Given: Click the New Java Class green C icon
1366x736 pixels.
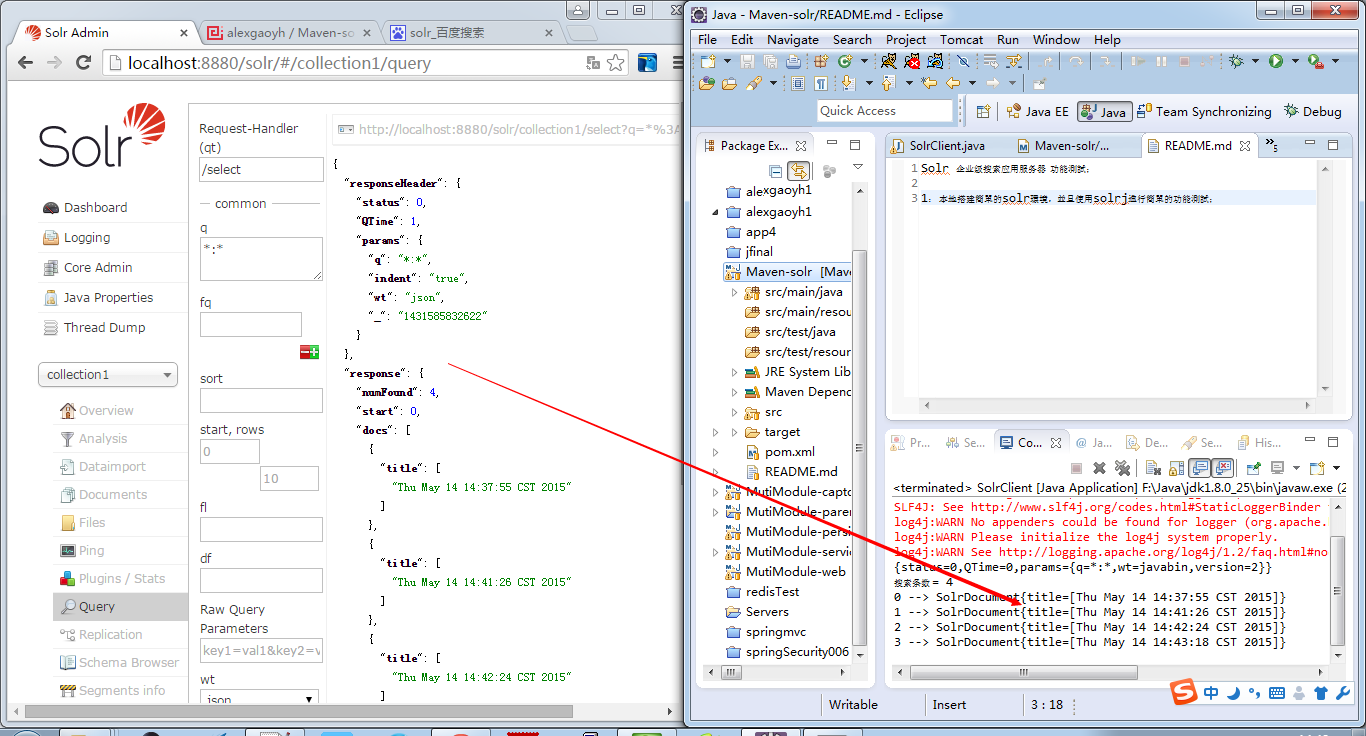Looking at the screenshot, I should (x=845, y=61).
